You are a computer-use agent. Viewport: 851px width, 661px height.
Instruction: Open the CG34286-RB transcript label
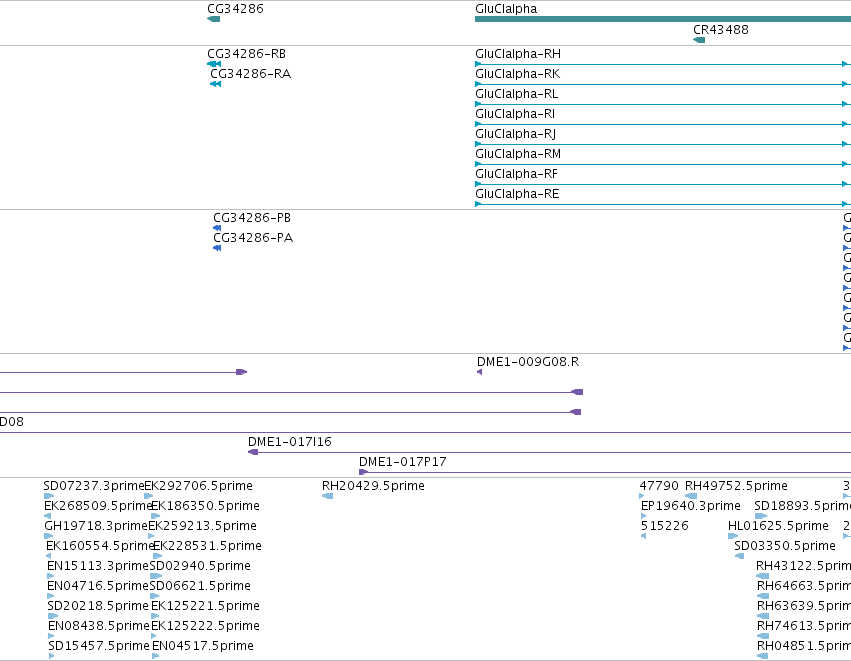pyautogui.click(x=246, y=54)
